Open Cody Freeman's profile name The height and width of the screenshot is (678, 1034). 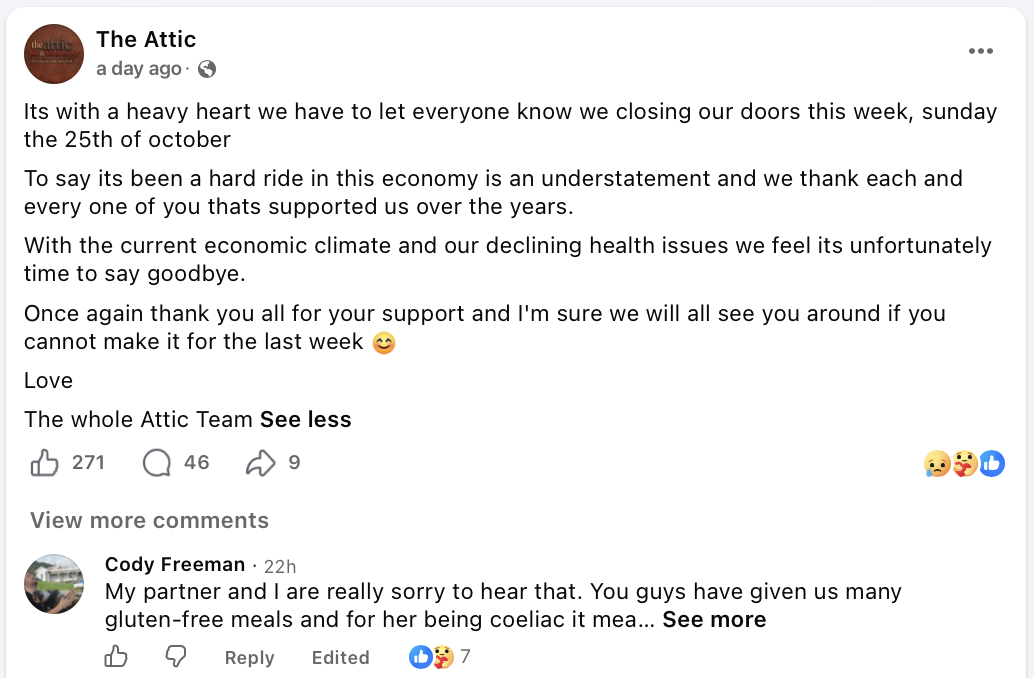pyautogui.click(x=175, y=565)
